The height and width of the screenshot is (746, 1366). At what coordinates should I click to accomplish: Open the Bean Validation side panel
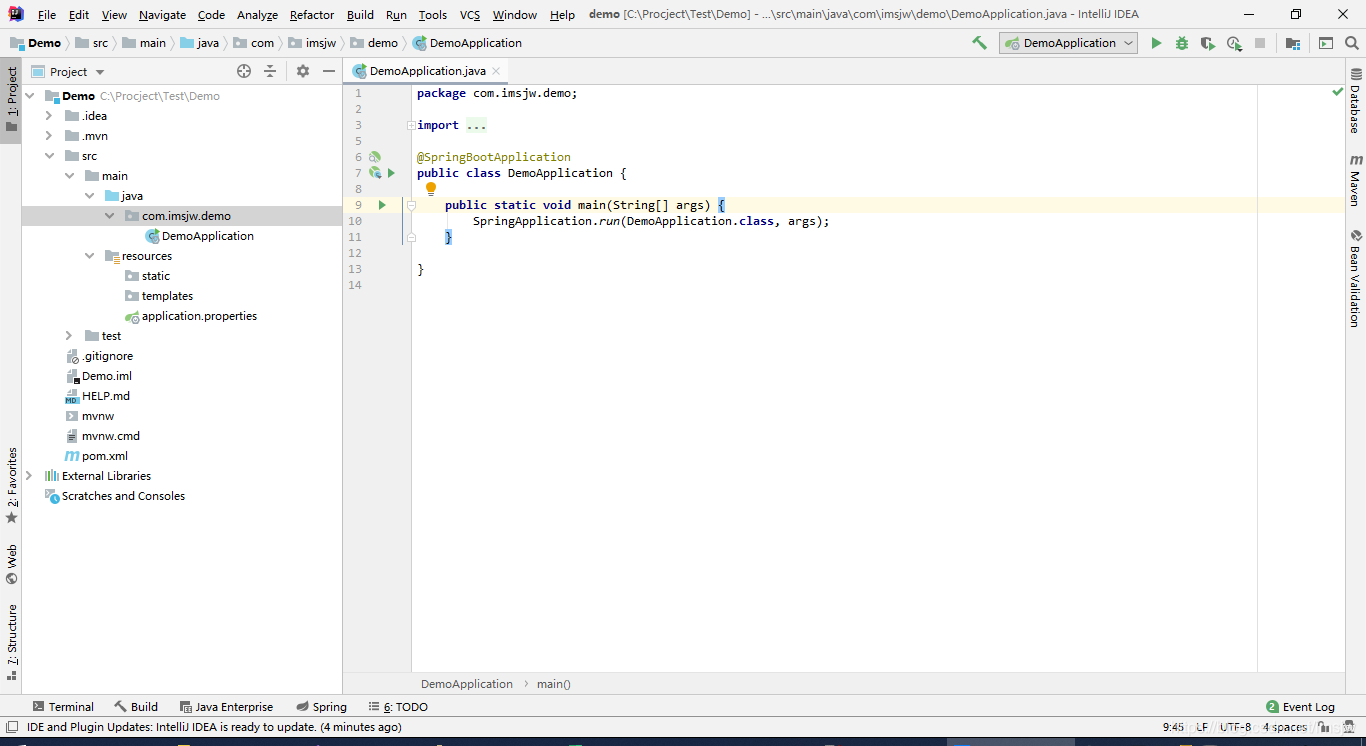tap(1355, 279)
